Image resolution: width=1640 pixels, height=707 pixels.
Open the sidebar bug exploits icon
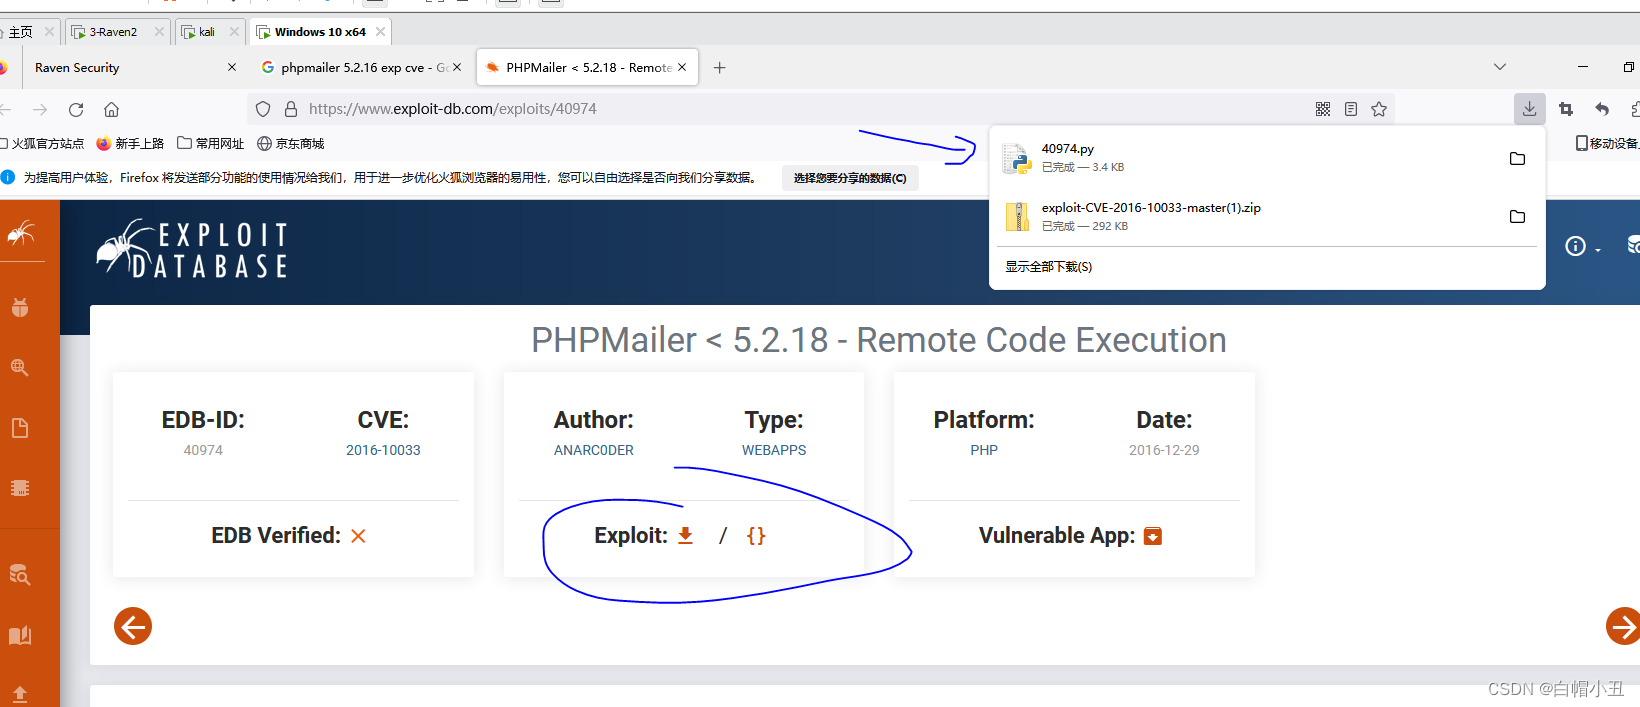coord(20,307)
